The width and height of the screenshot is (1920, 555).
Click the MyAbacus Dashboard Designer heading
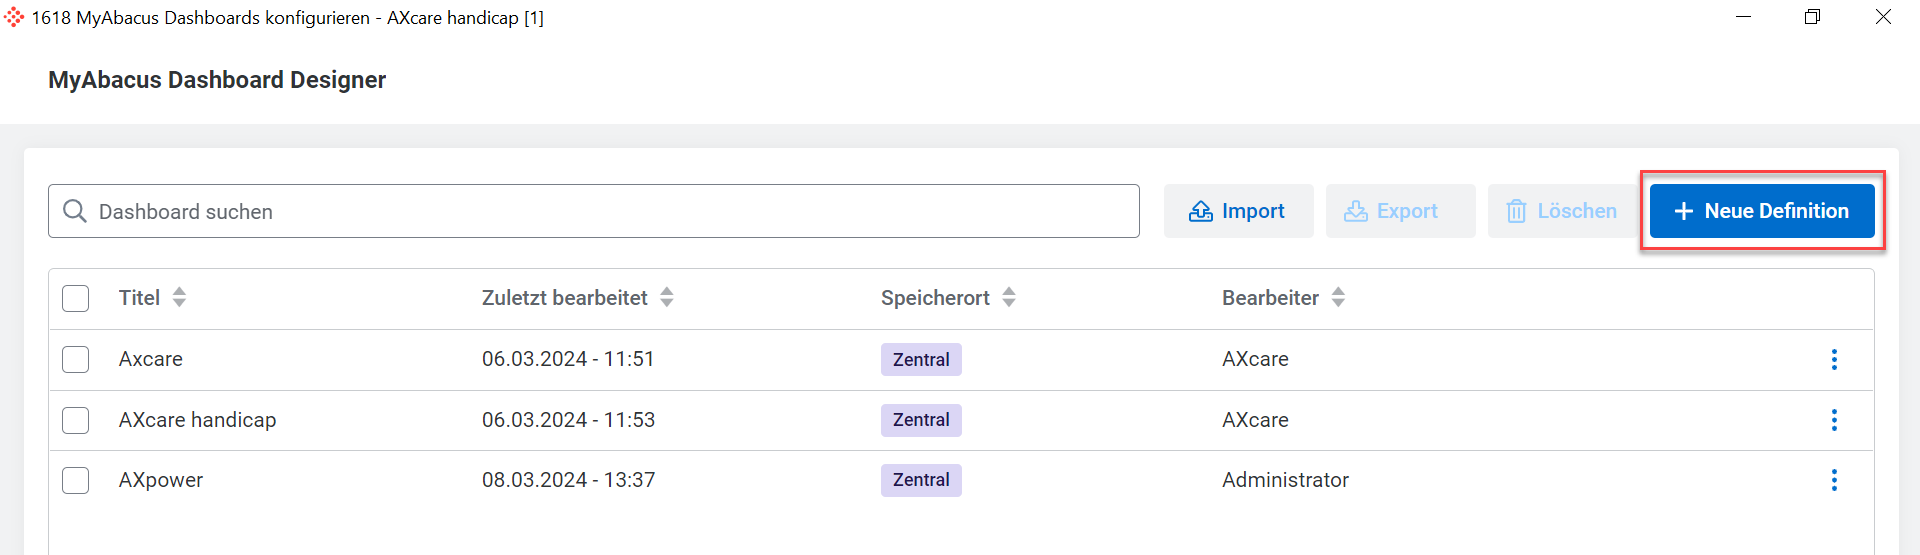point(217,80)
